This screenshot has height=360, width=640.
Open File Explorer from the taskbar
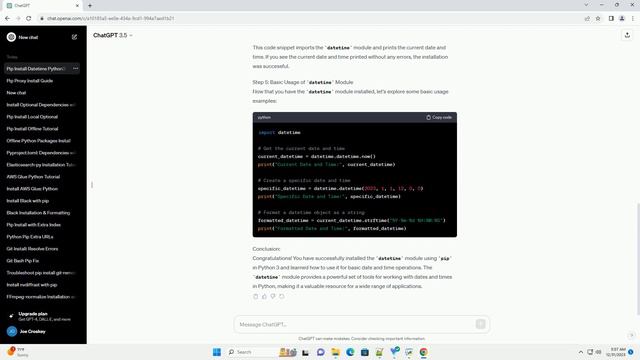(x=336, y=352)
